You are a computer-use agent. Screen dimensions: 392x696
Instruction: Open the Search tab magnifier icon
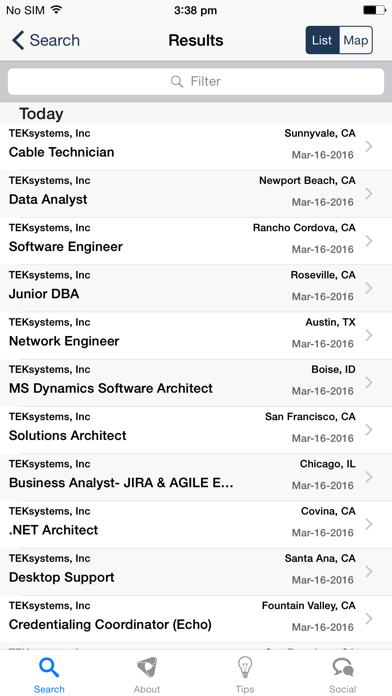coord(49,668)
